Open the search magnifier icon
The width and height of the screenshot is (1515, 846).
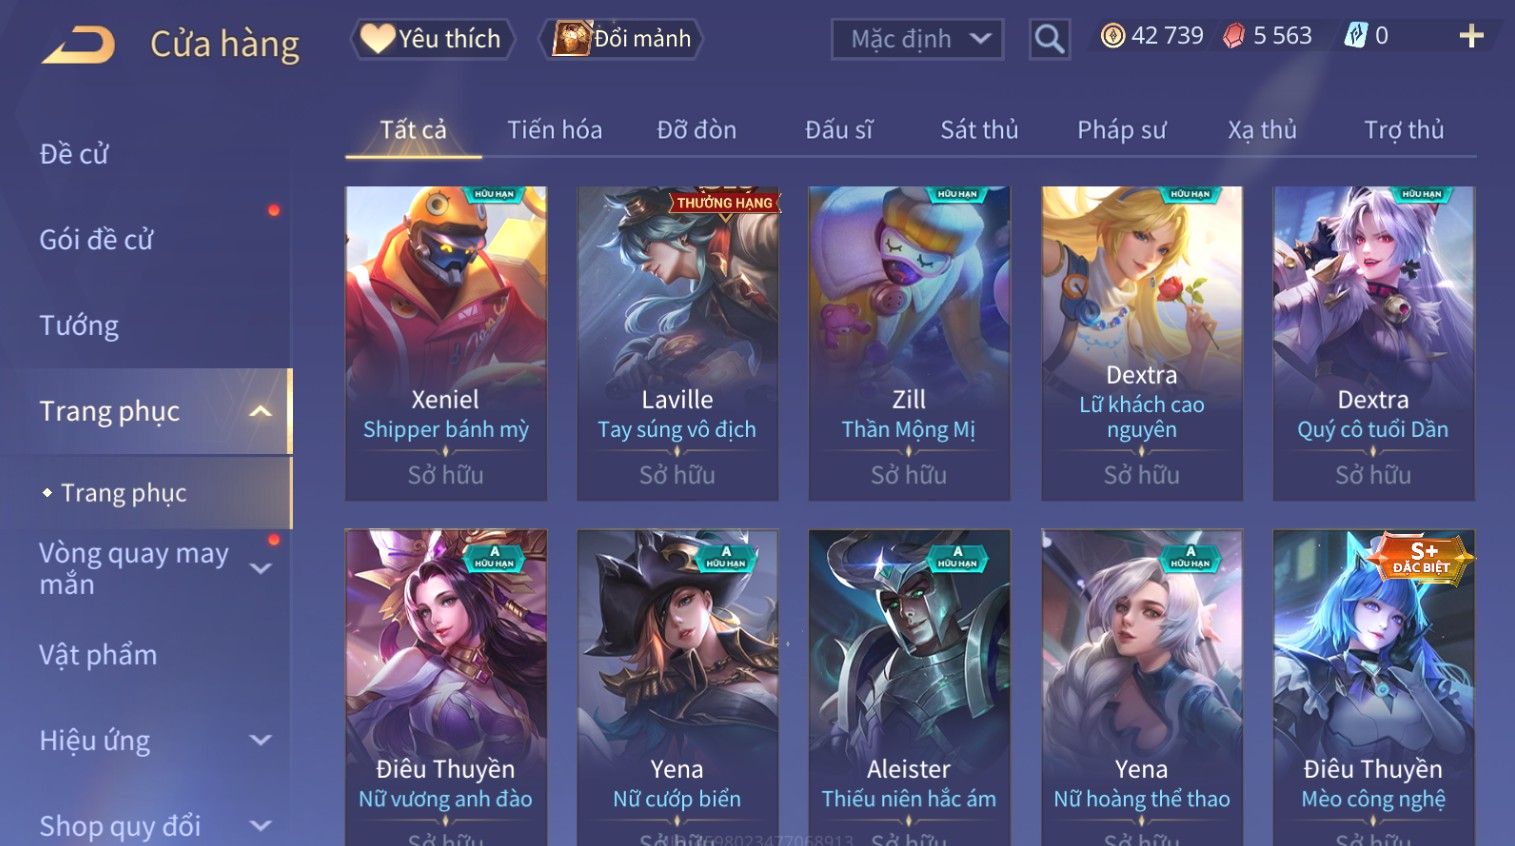coord(1049,39)
